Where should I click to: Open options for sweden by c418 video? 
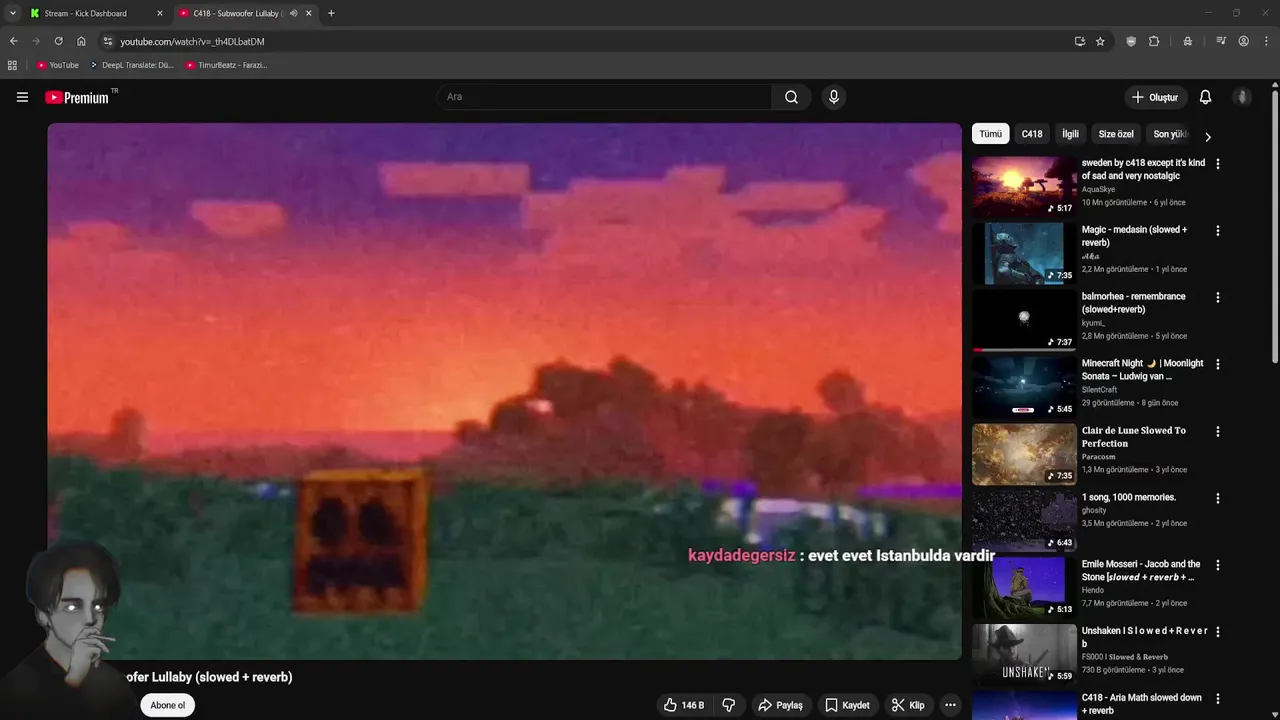coord(1217,163)
